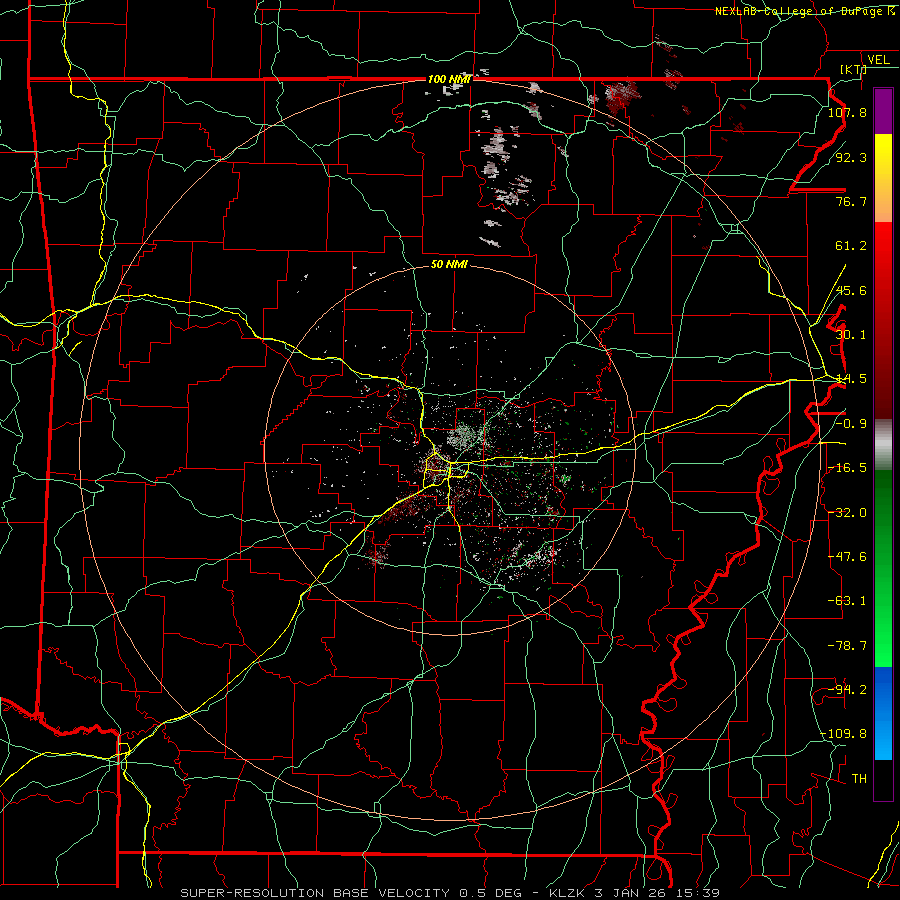Screen dimensions: 900x900
Task: Click the KLZK radar site center on the map
Action: [450, 449]
